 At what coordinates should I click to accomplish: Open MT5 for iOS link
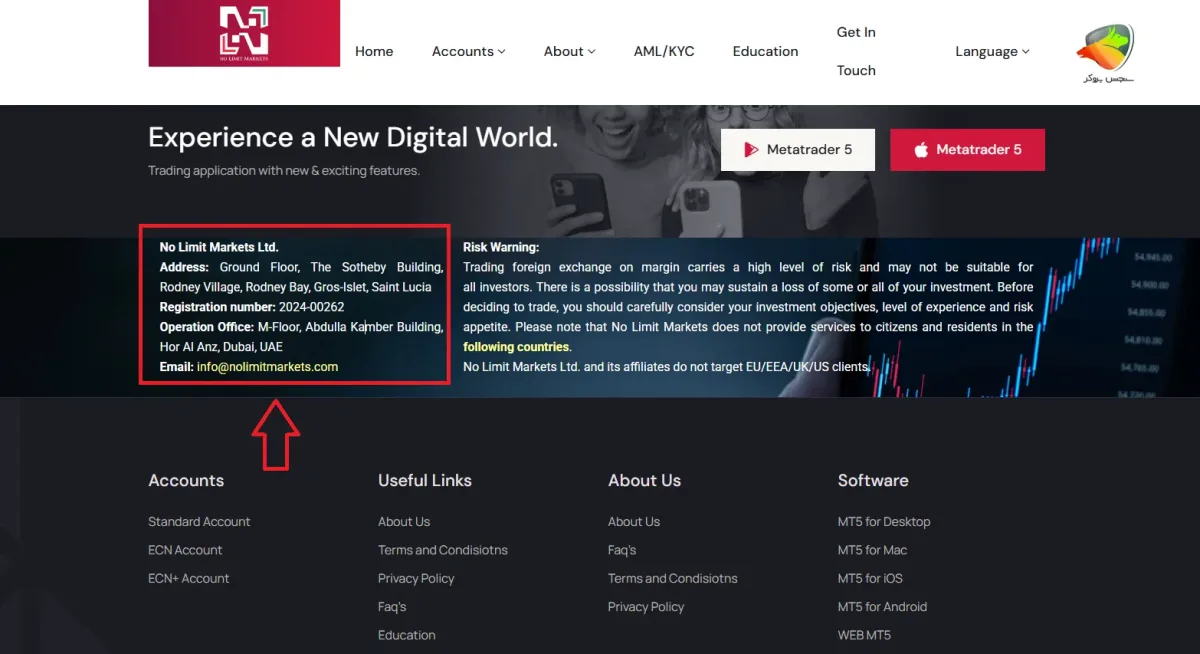870,578
